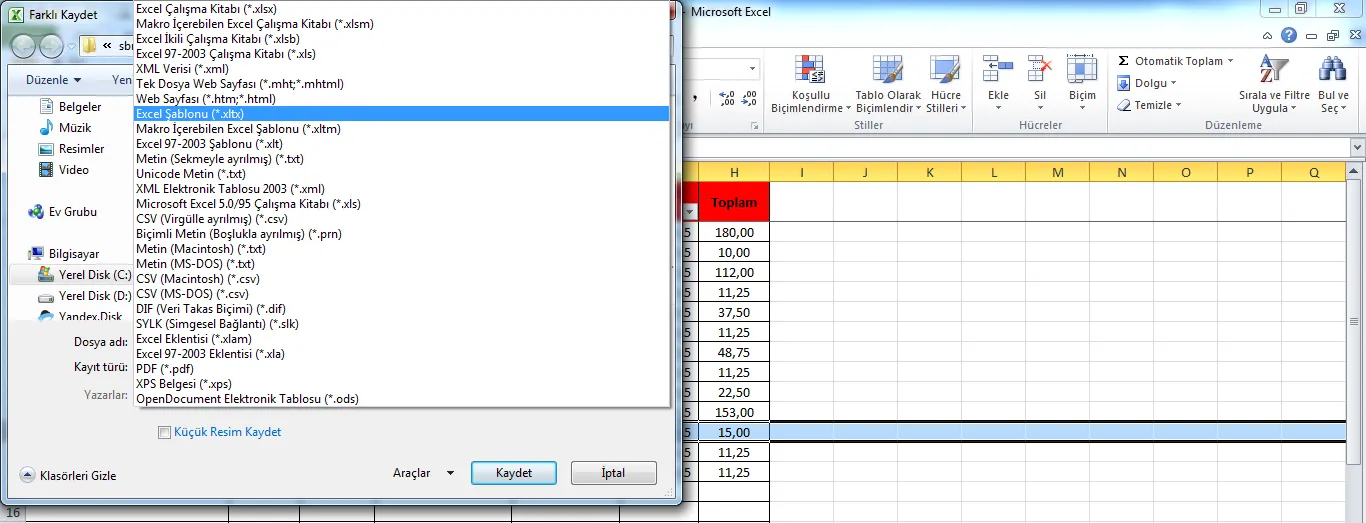
Task: Select PDF (*.pdf) file type
Action: pyautogui.click(x=165, y=369)
